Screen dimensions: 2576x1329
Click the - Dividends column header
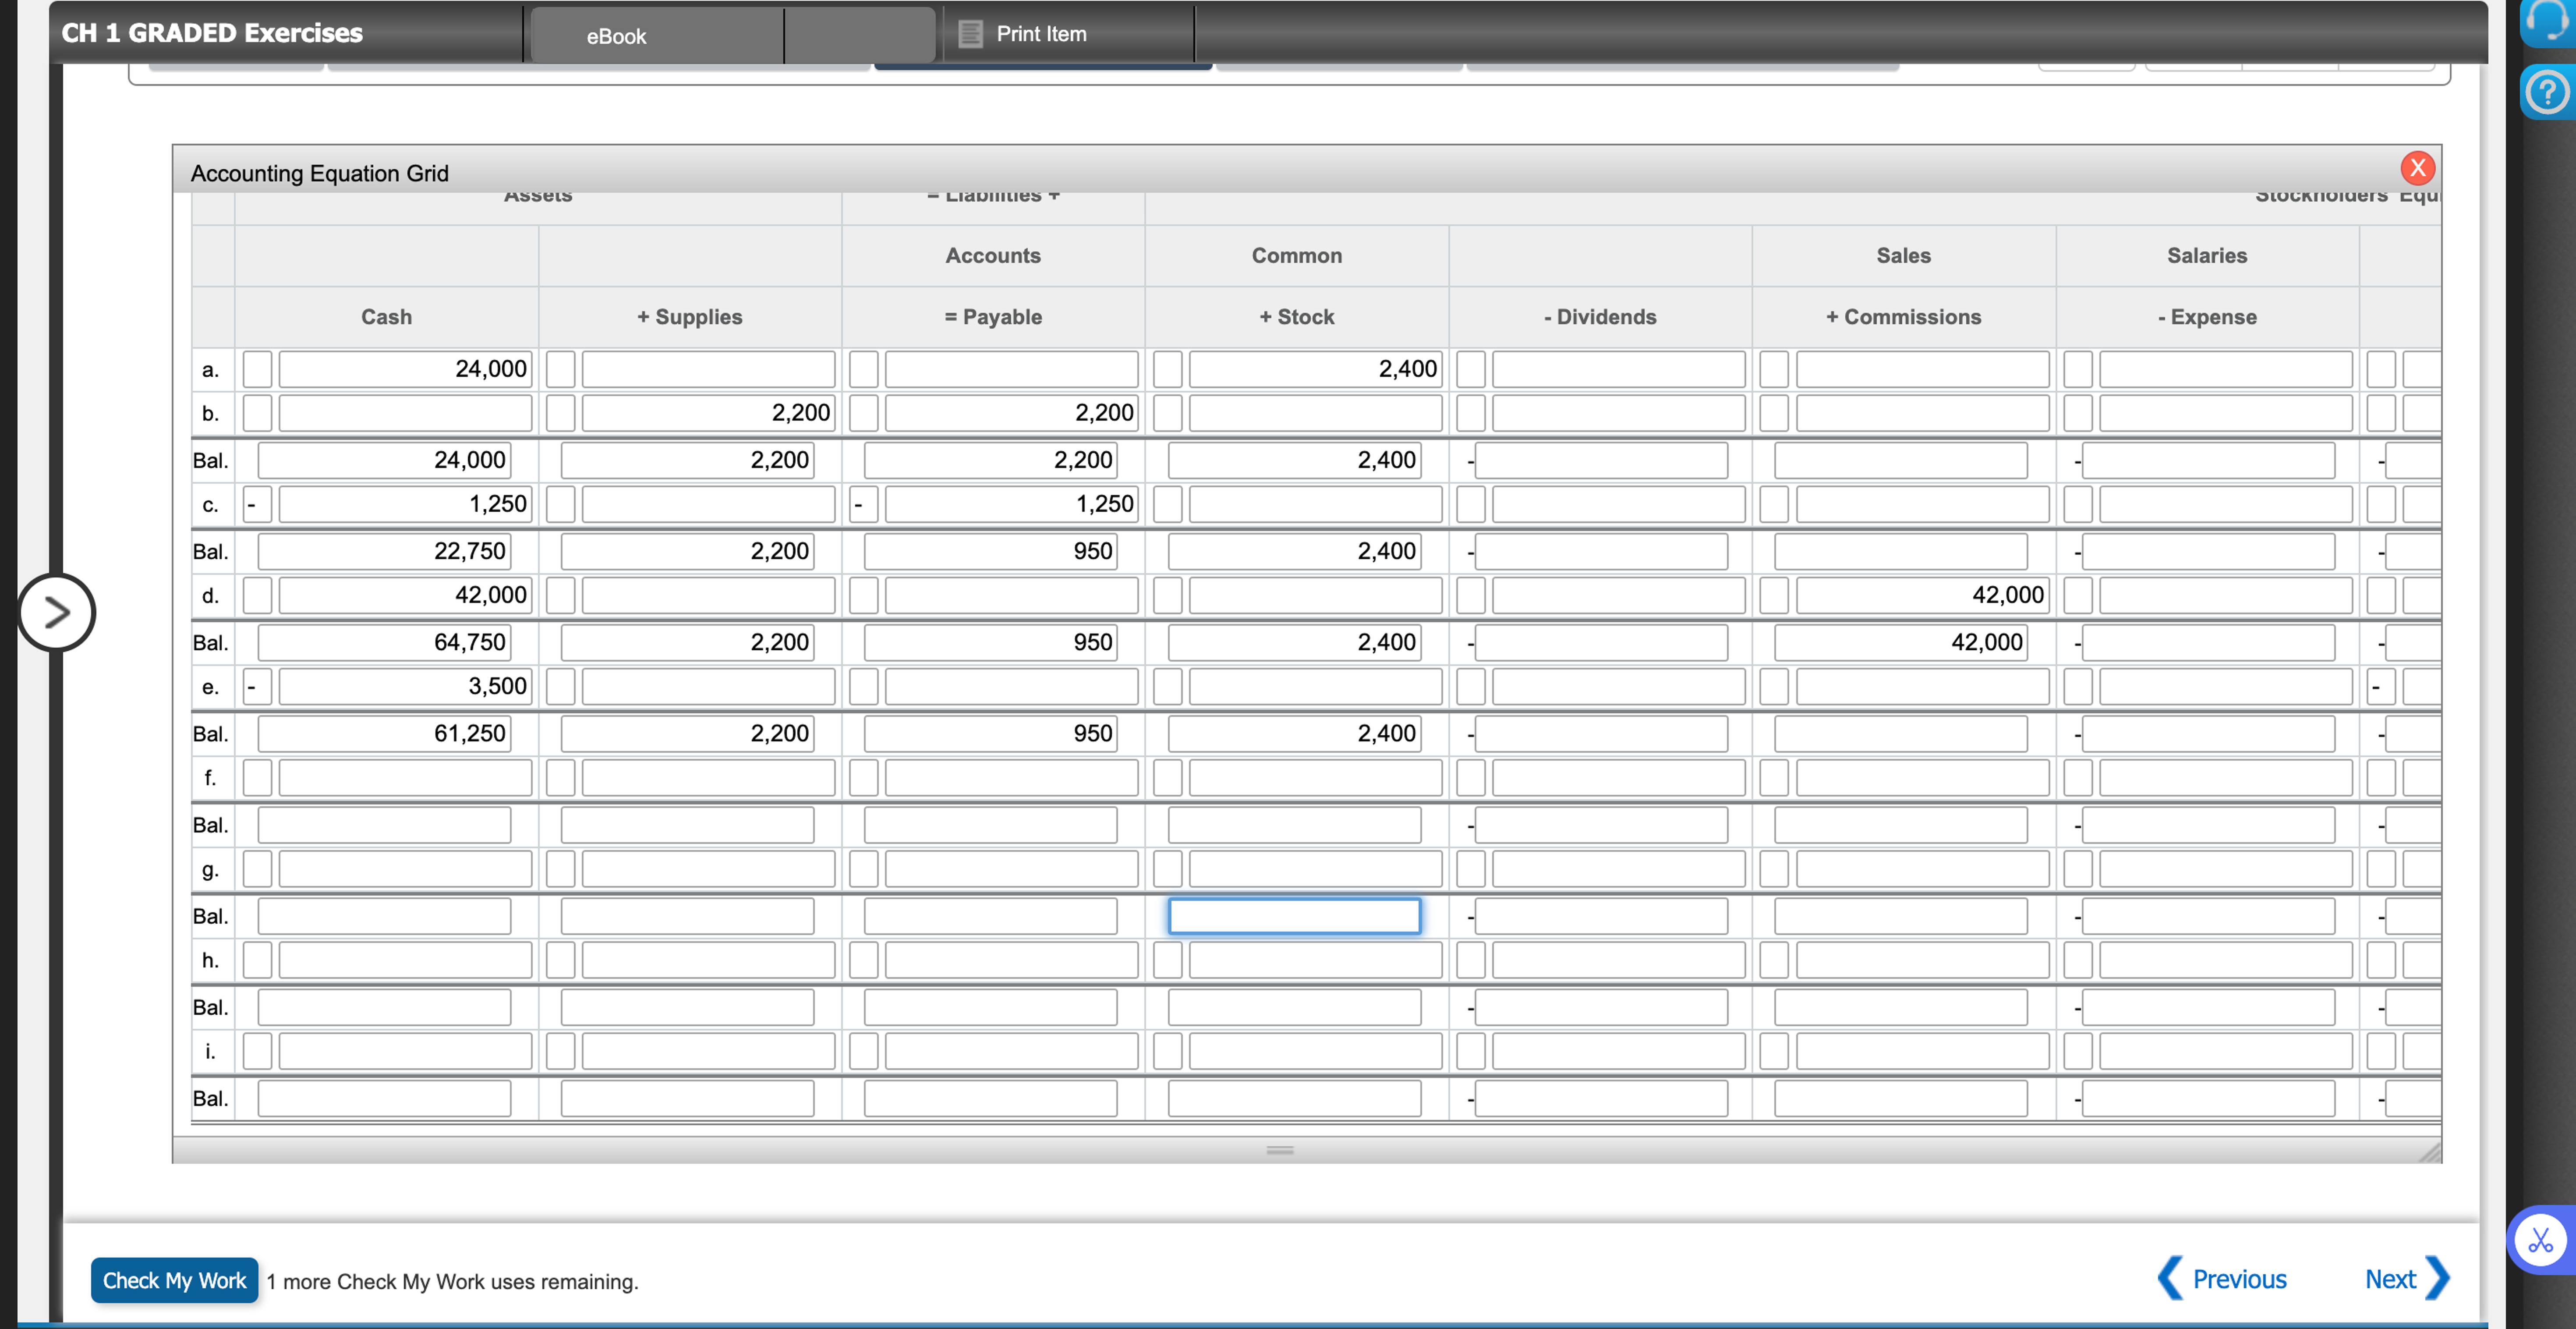point(1600,317)
